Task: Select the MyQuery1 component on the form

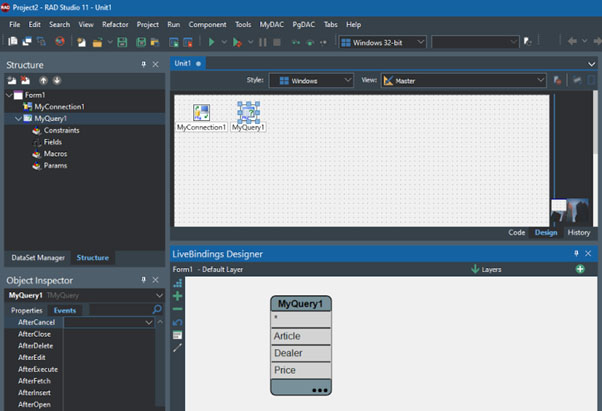Action: (x=248, y=112)
